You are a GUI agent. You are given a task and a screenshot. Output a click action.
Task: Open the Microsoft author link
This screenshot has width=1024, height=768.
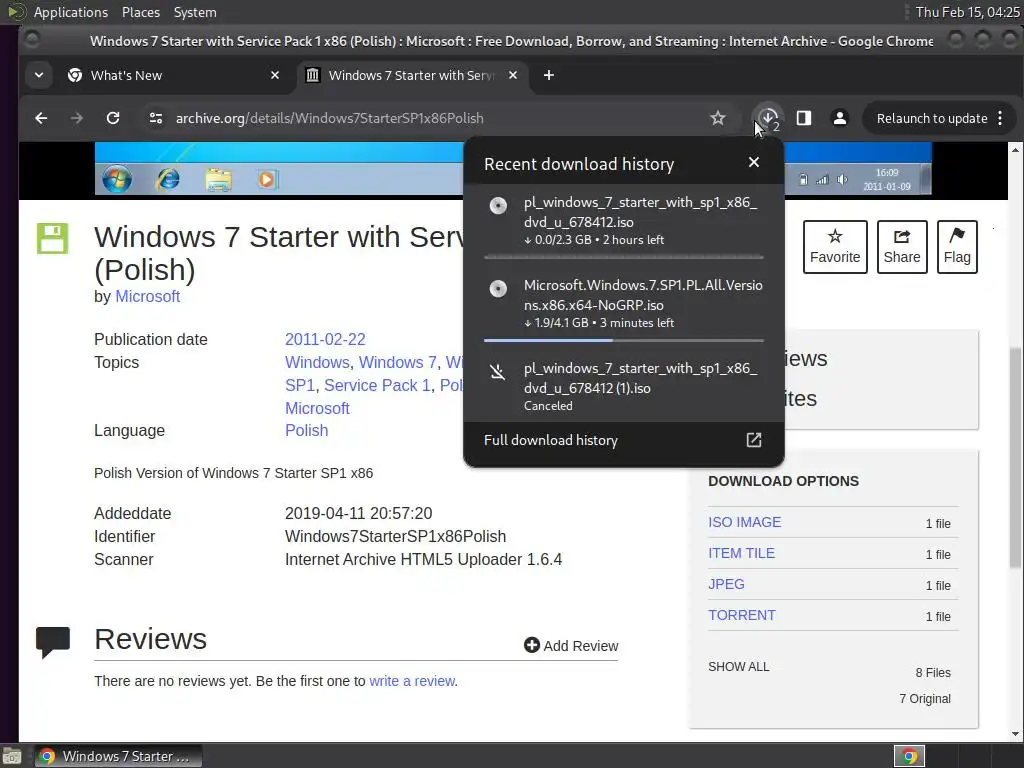click(148, 296)
